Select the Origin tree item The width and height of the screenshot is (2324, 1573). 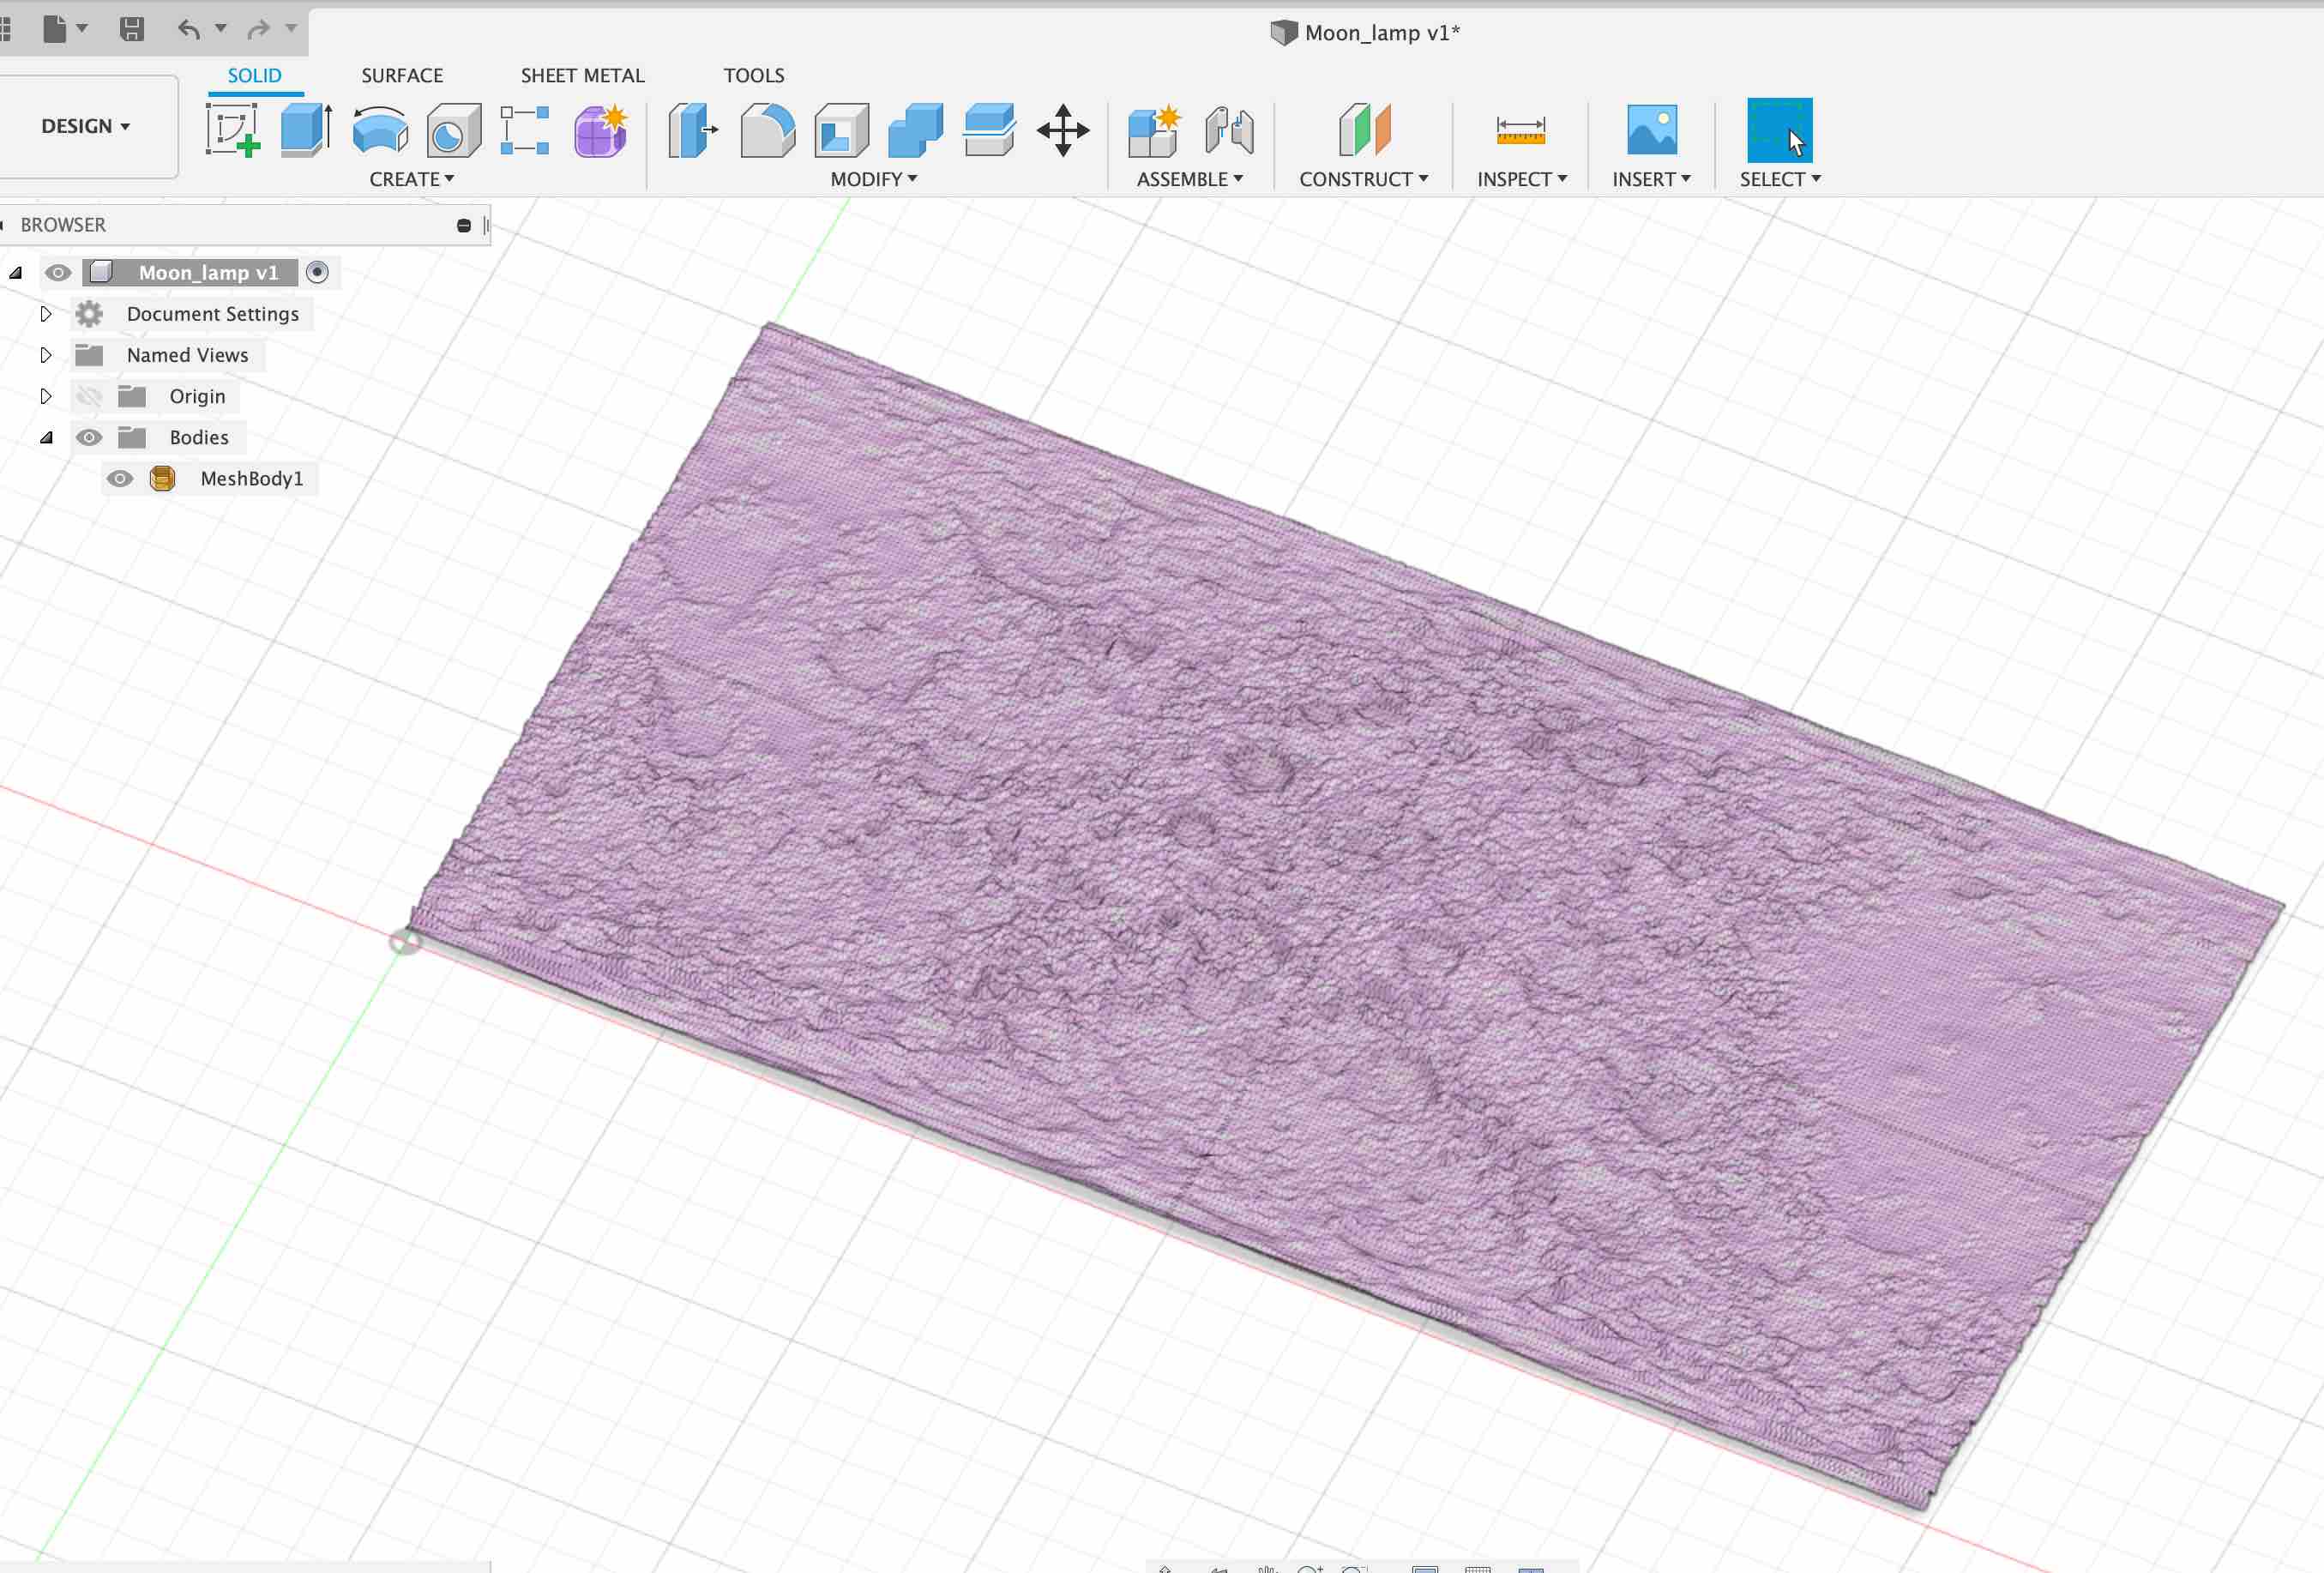click(x=197, y=396)
